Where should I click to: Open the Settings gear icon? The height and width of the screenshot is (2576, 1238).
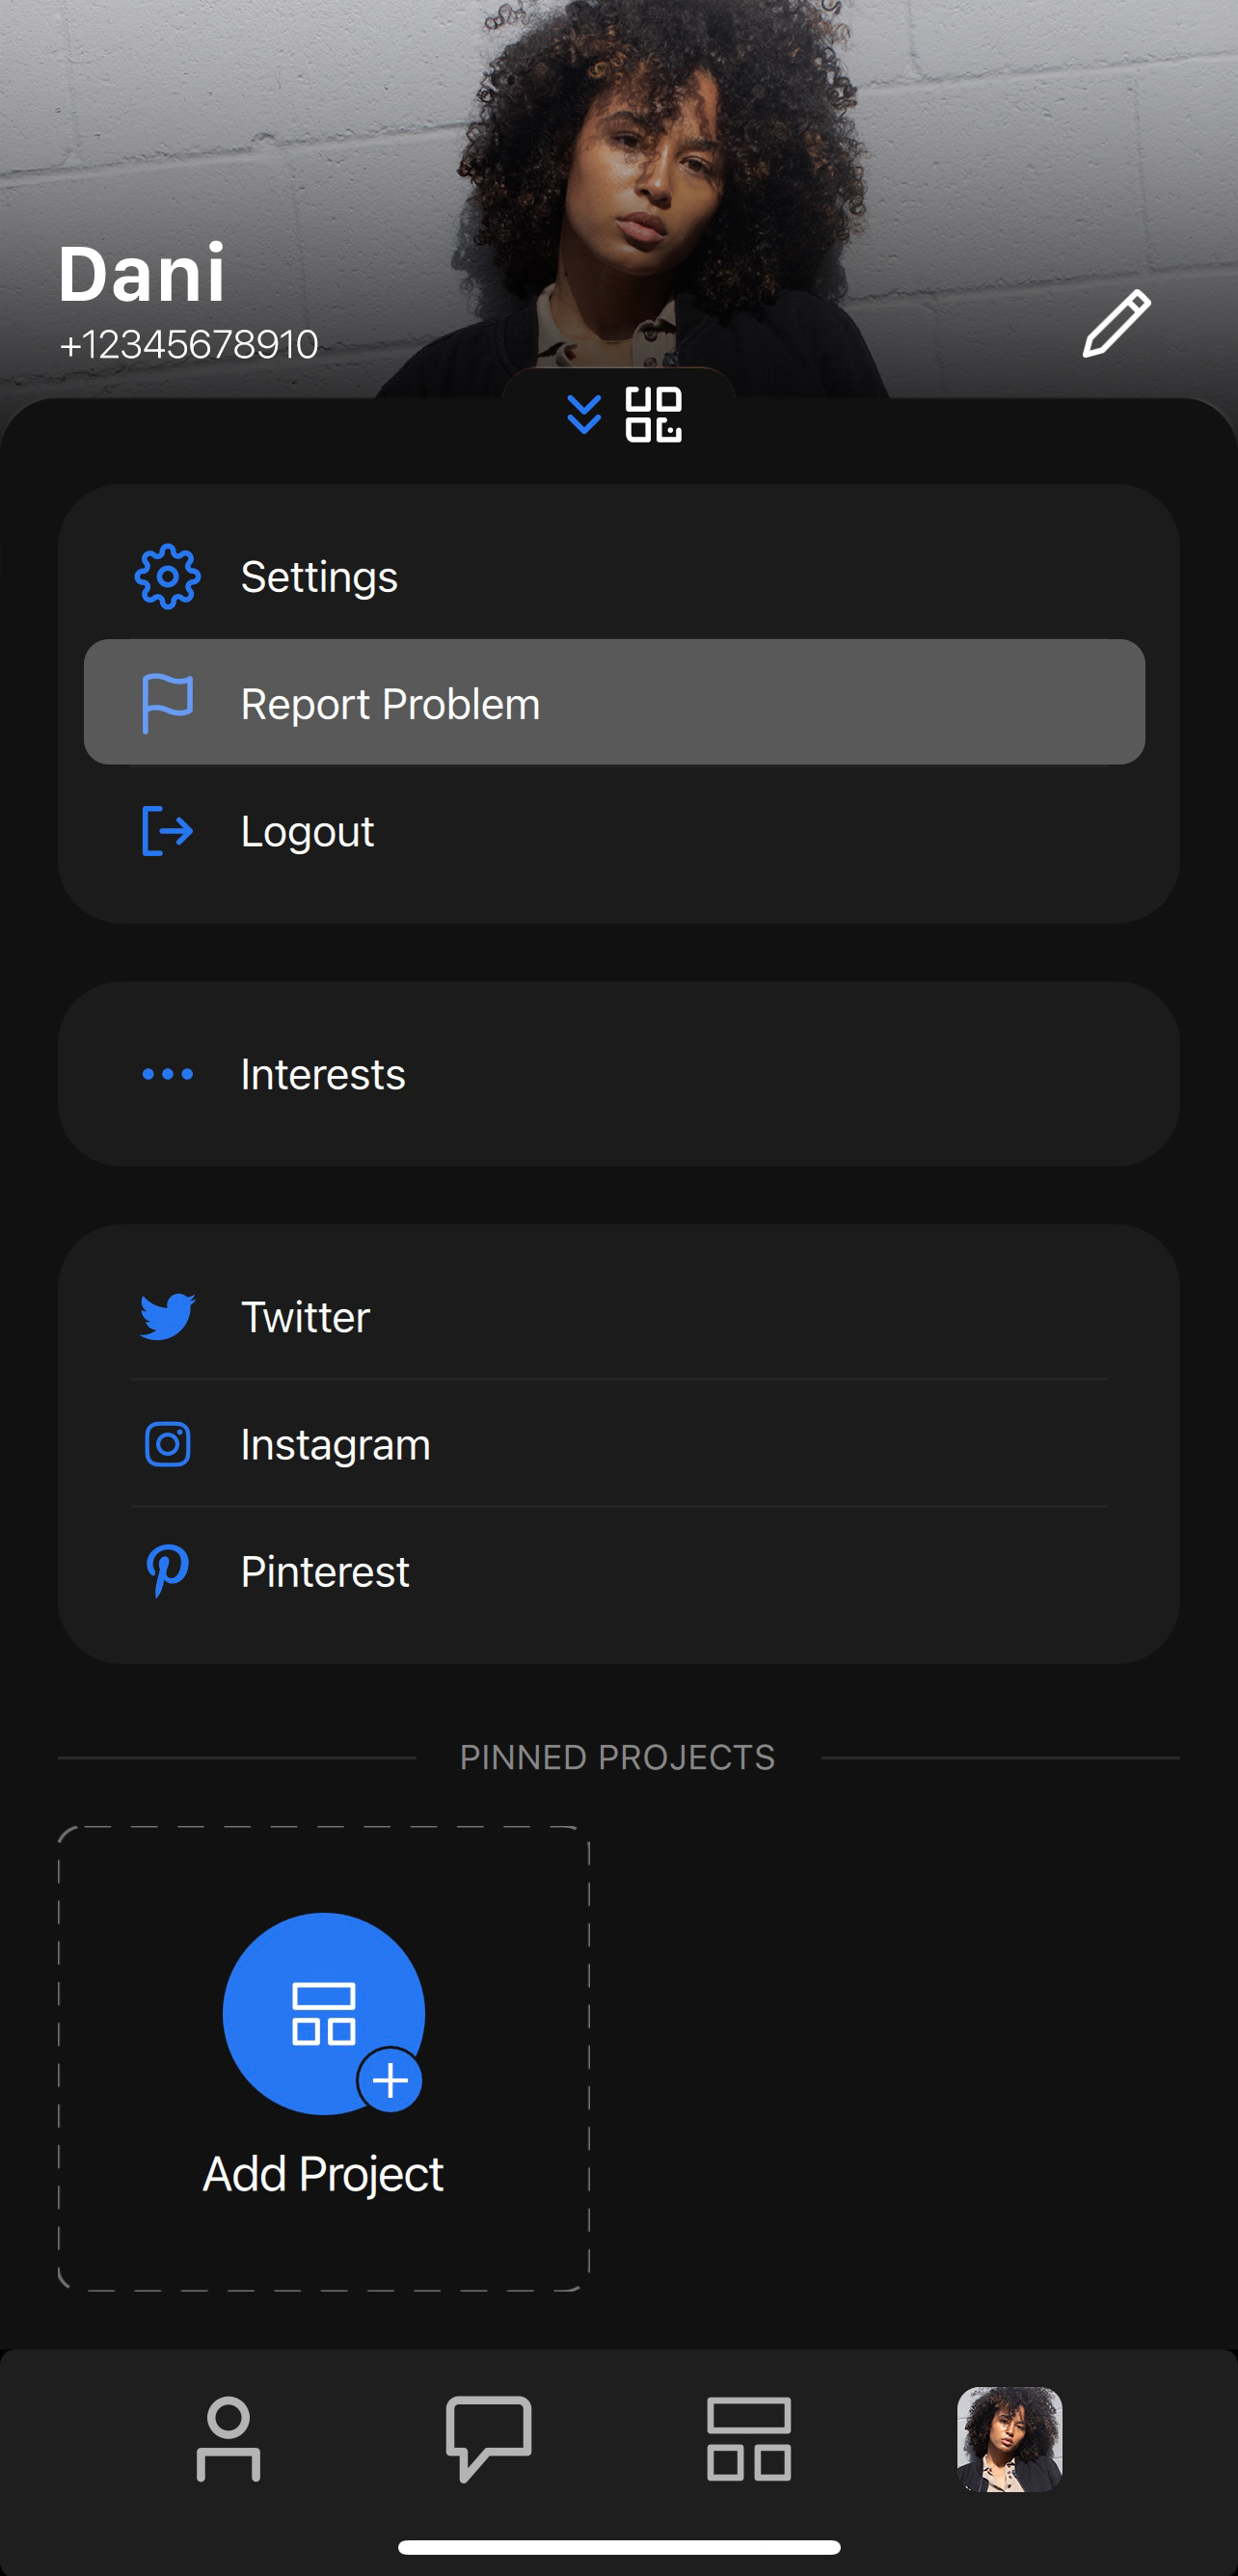point(167,576)
